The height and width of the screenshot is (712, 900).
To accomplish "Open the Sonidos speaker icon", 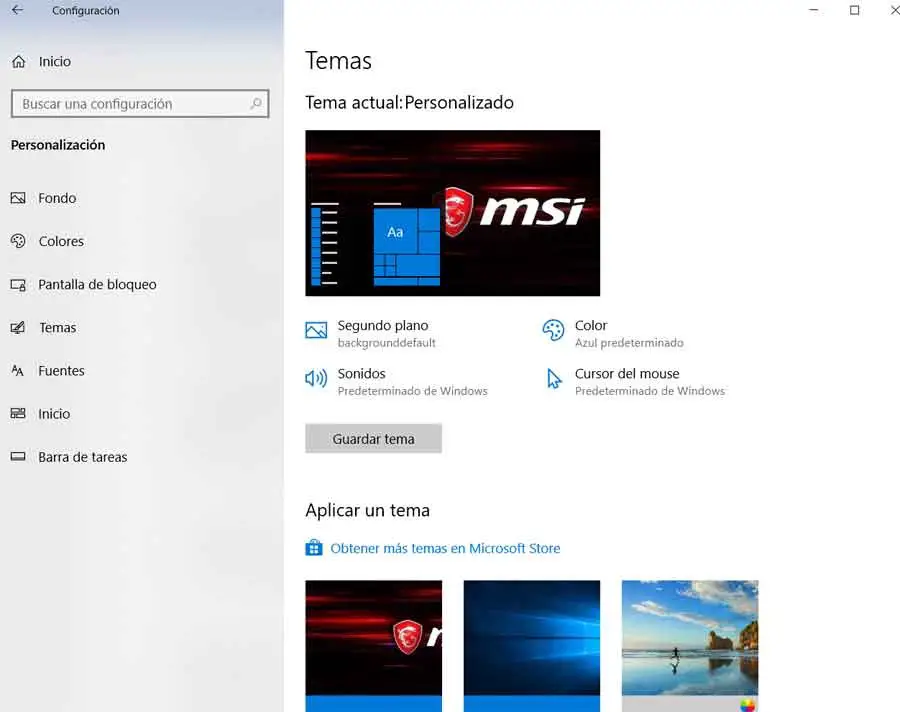I will coord(316,378).
